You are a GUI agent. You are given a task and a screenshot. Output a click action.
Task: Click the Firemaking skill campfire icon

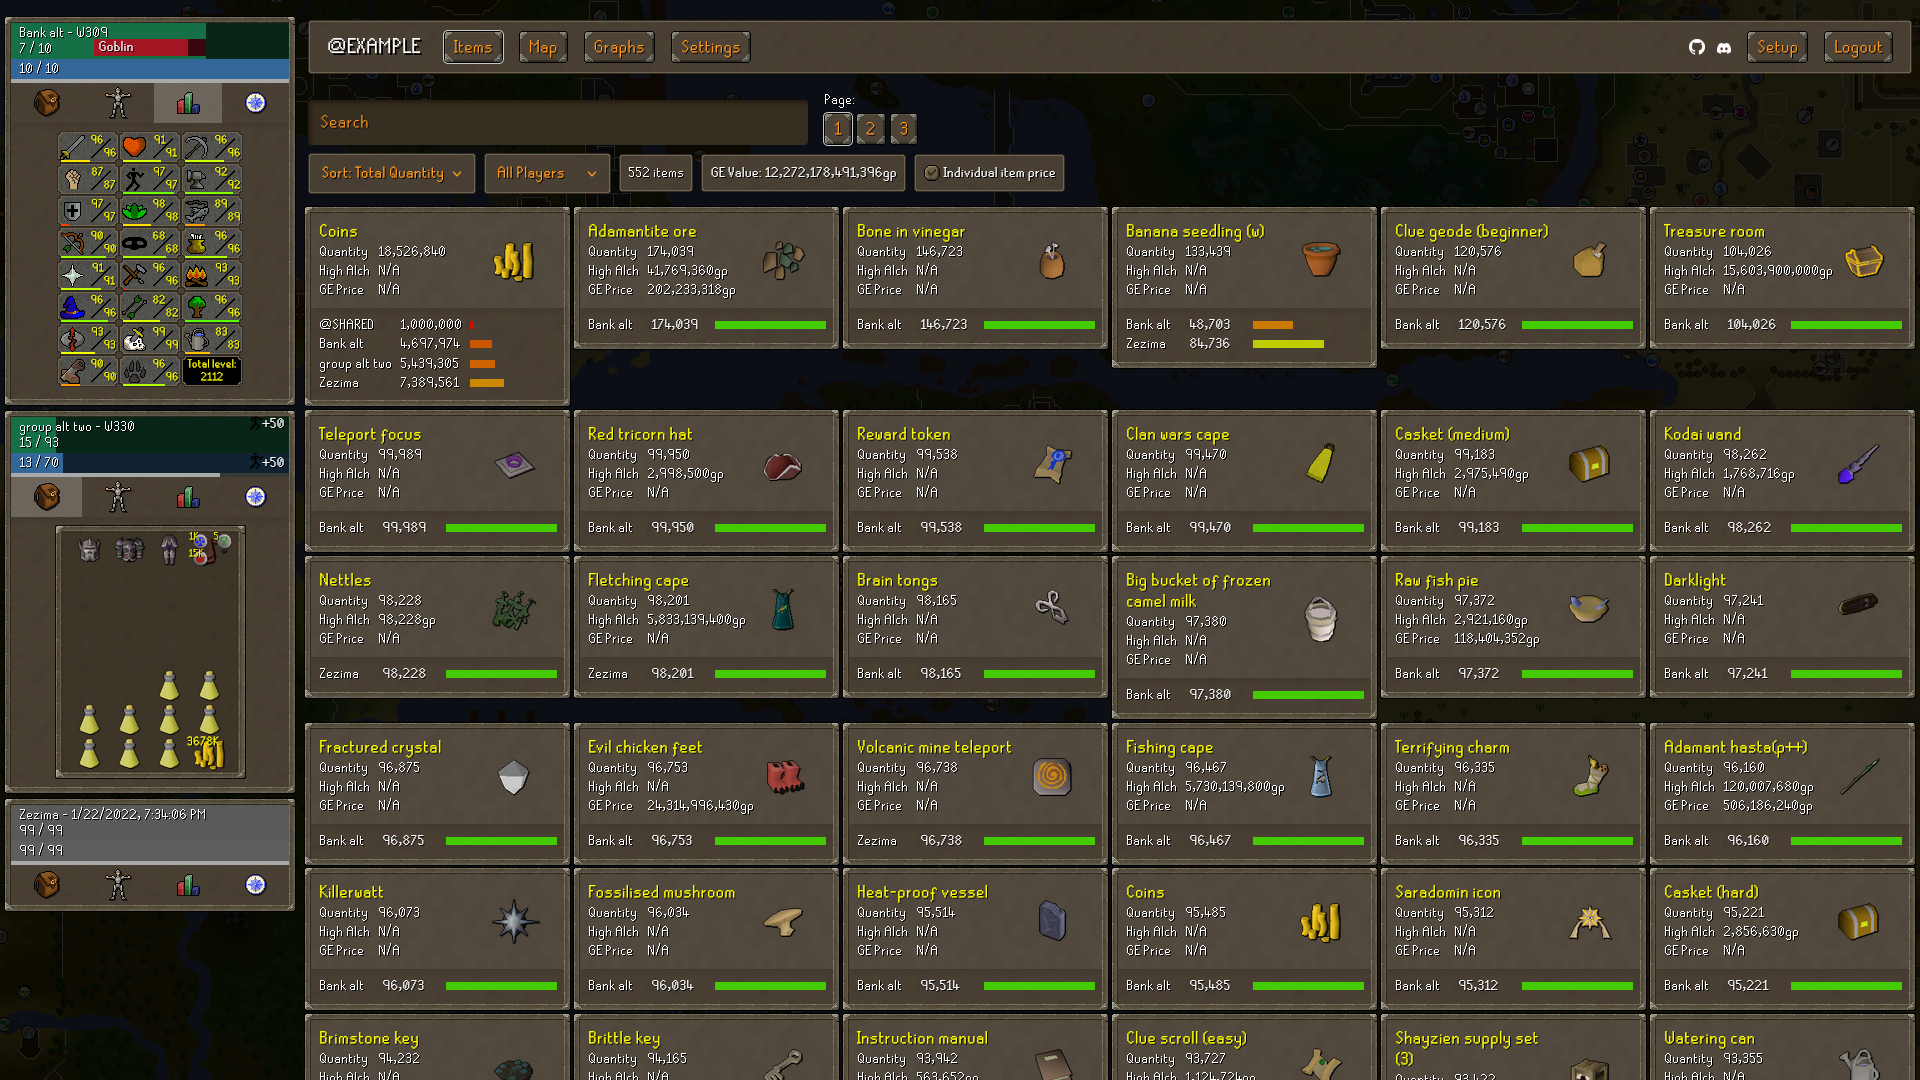[x=198, y=274]
